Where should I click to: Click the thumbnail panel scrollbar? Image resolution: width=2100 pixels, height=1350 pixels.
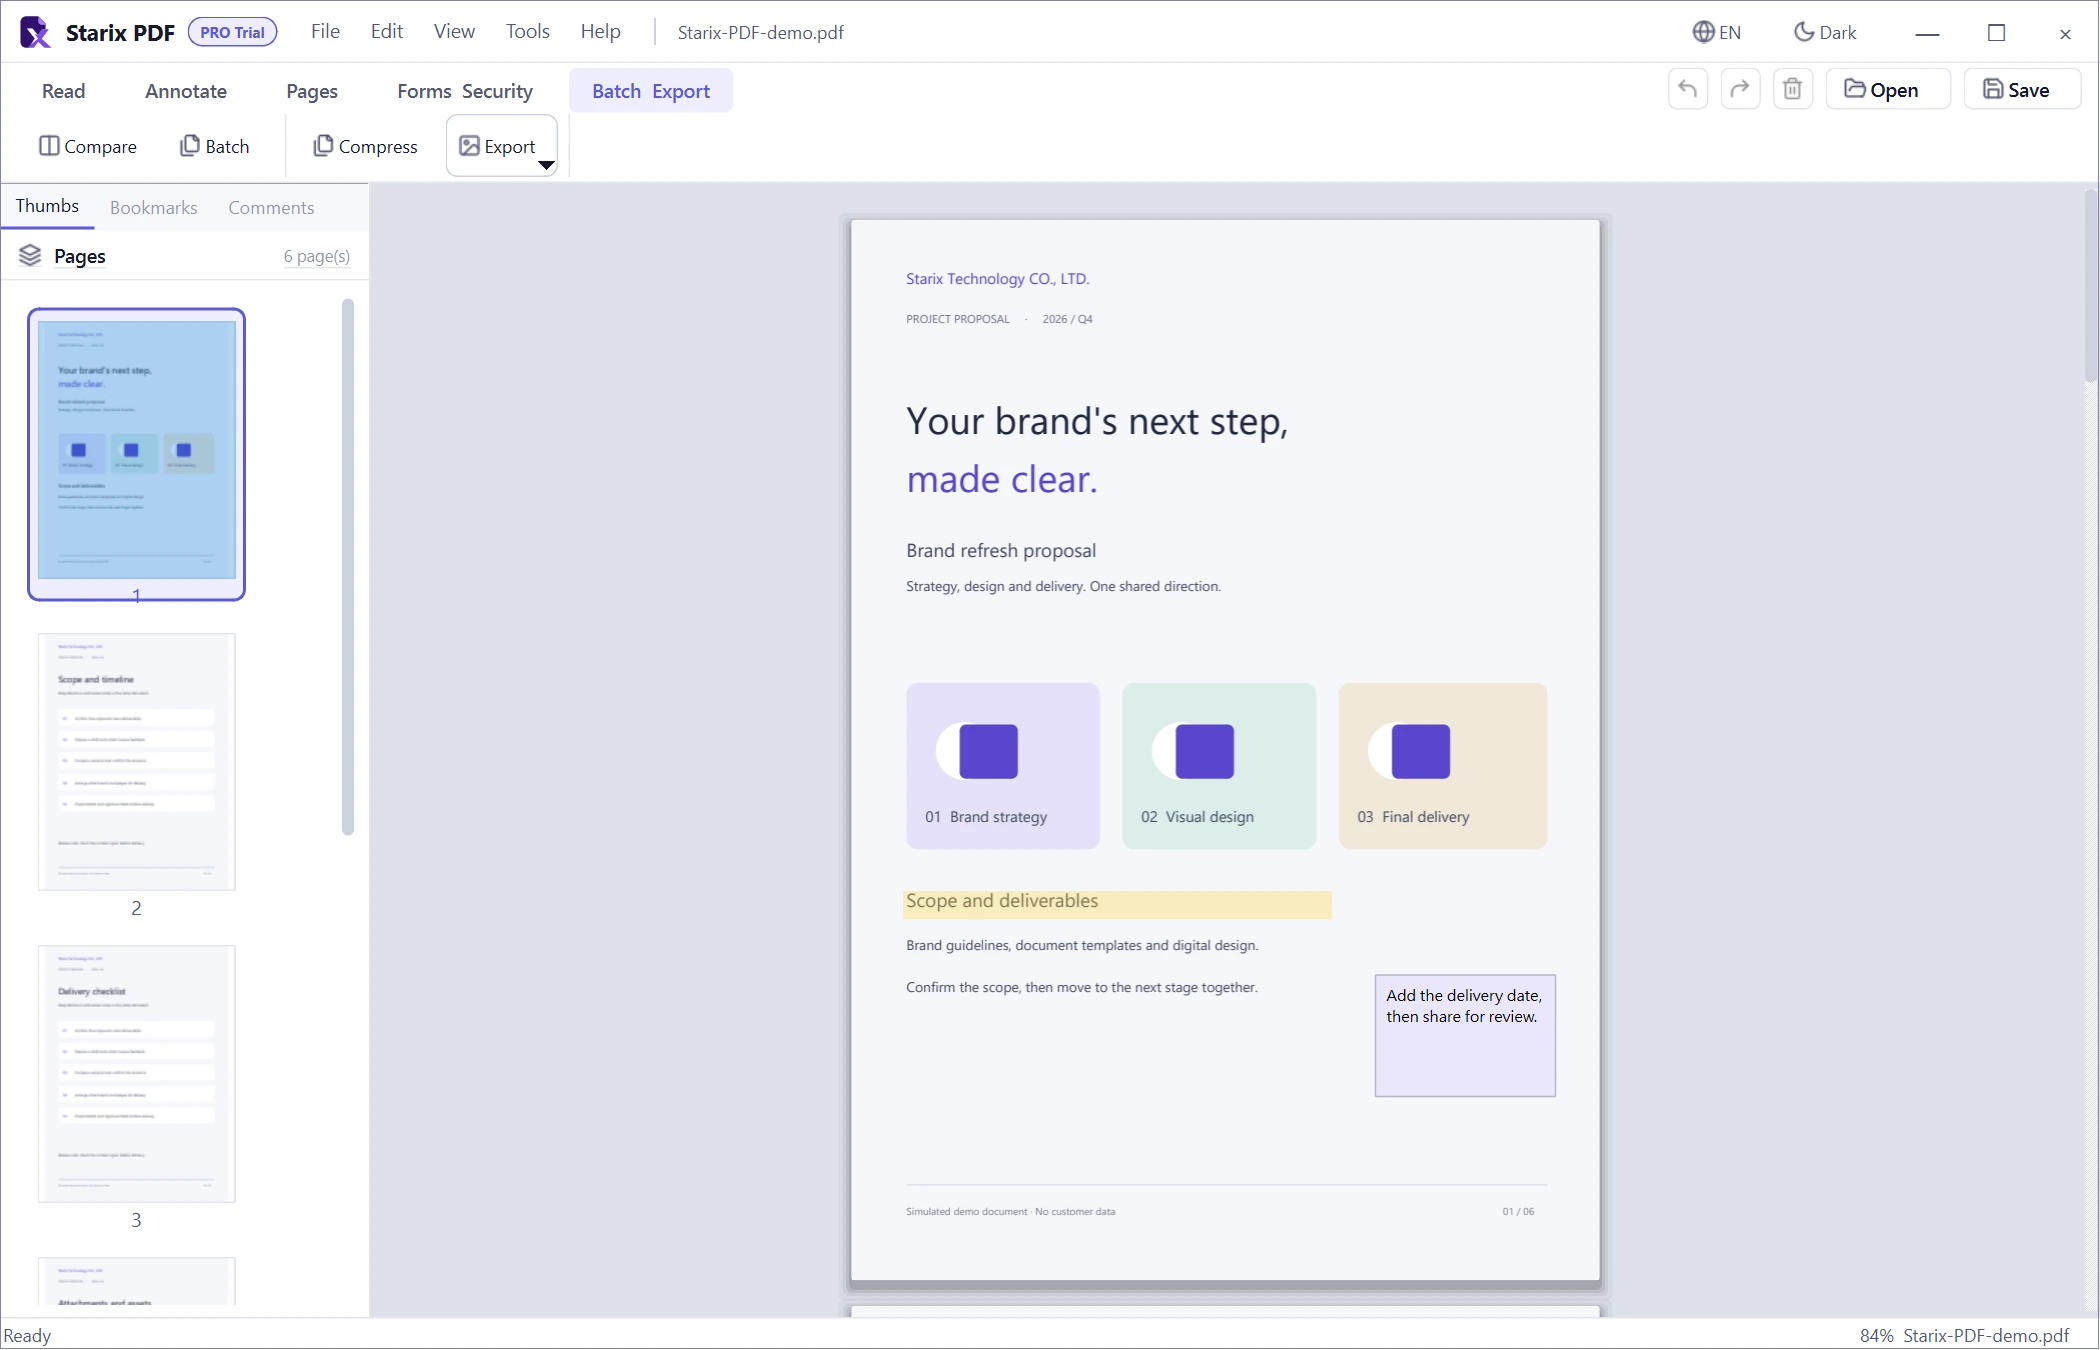click(x=348, y=566)
